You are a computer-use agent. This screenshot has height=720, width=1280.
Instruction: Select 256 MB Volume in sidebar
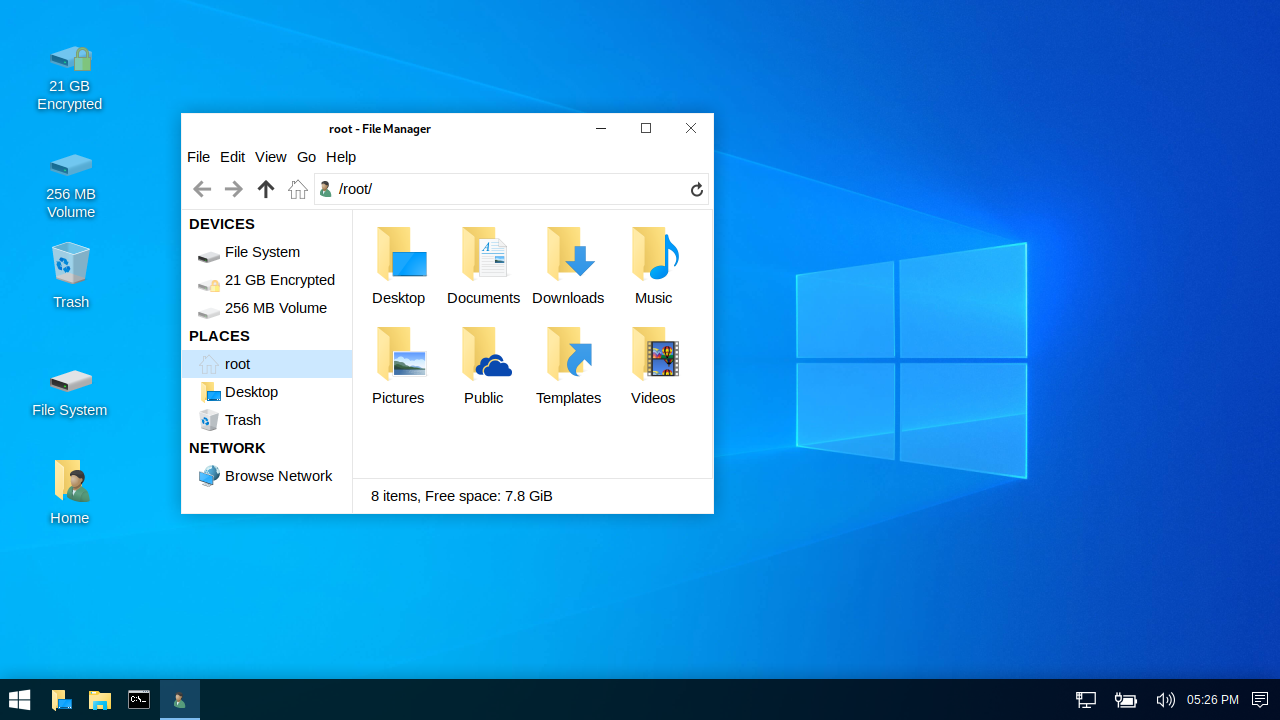pyautogui.click(x=266, y=308)
